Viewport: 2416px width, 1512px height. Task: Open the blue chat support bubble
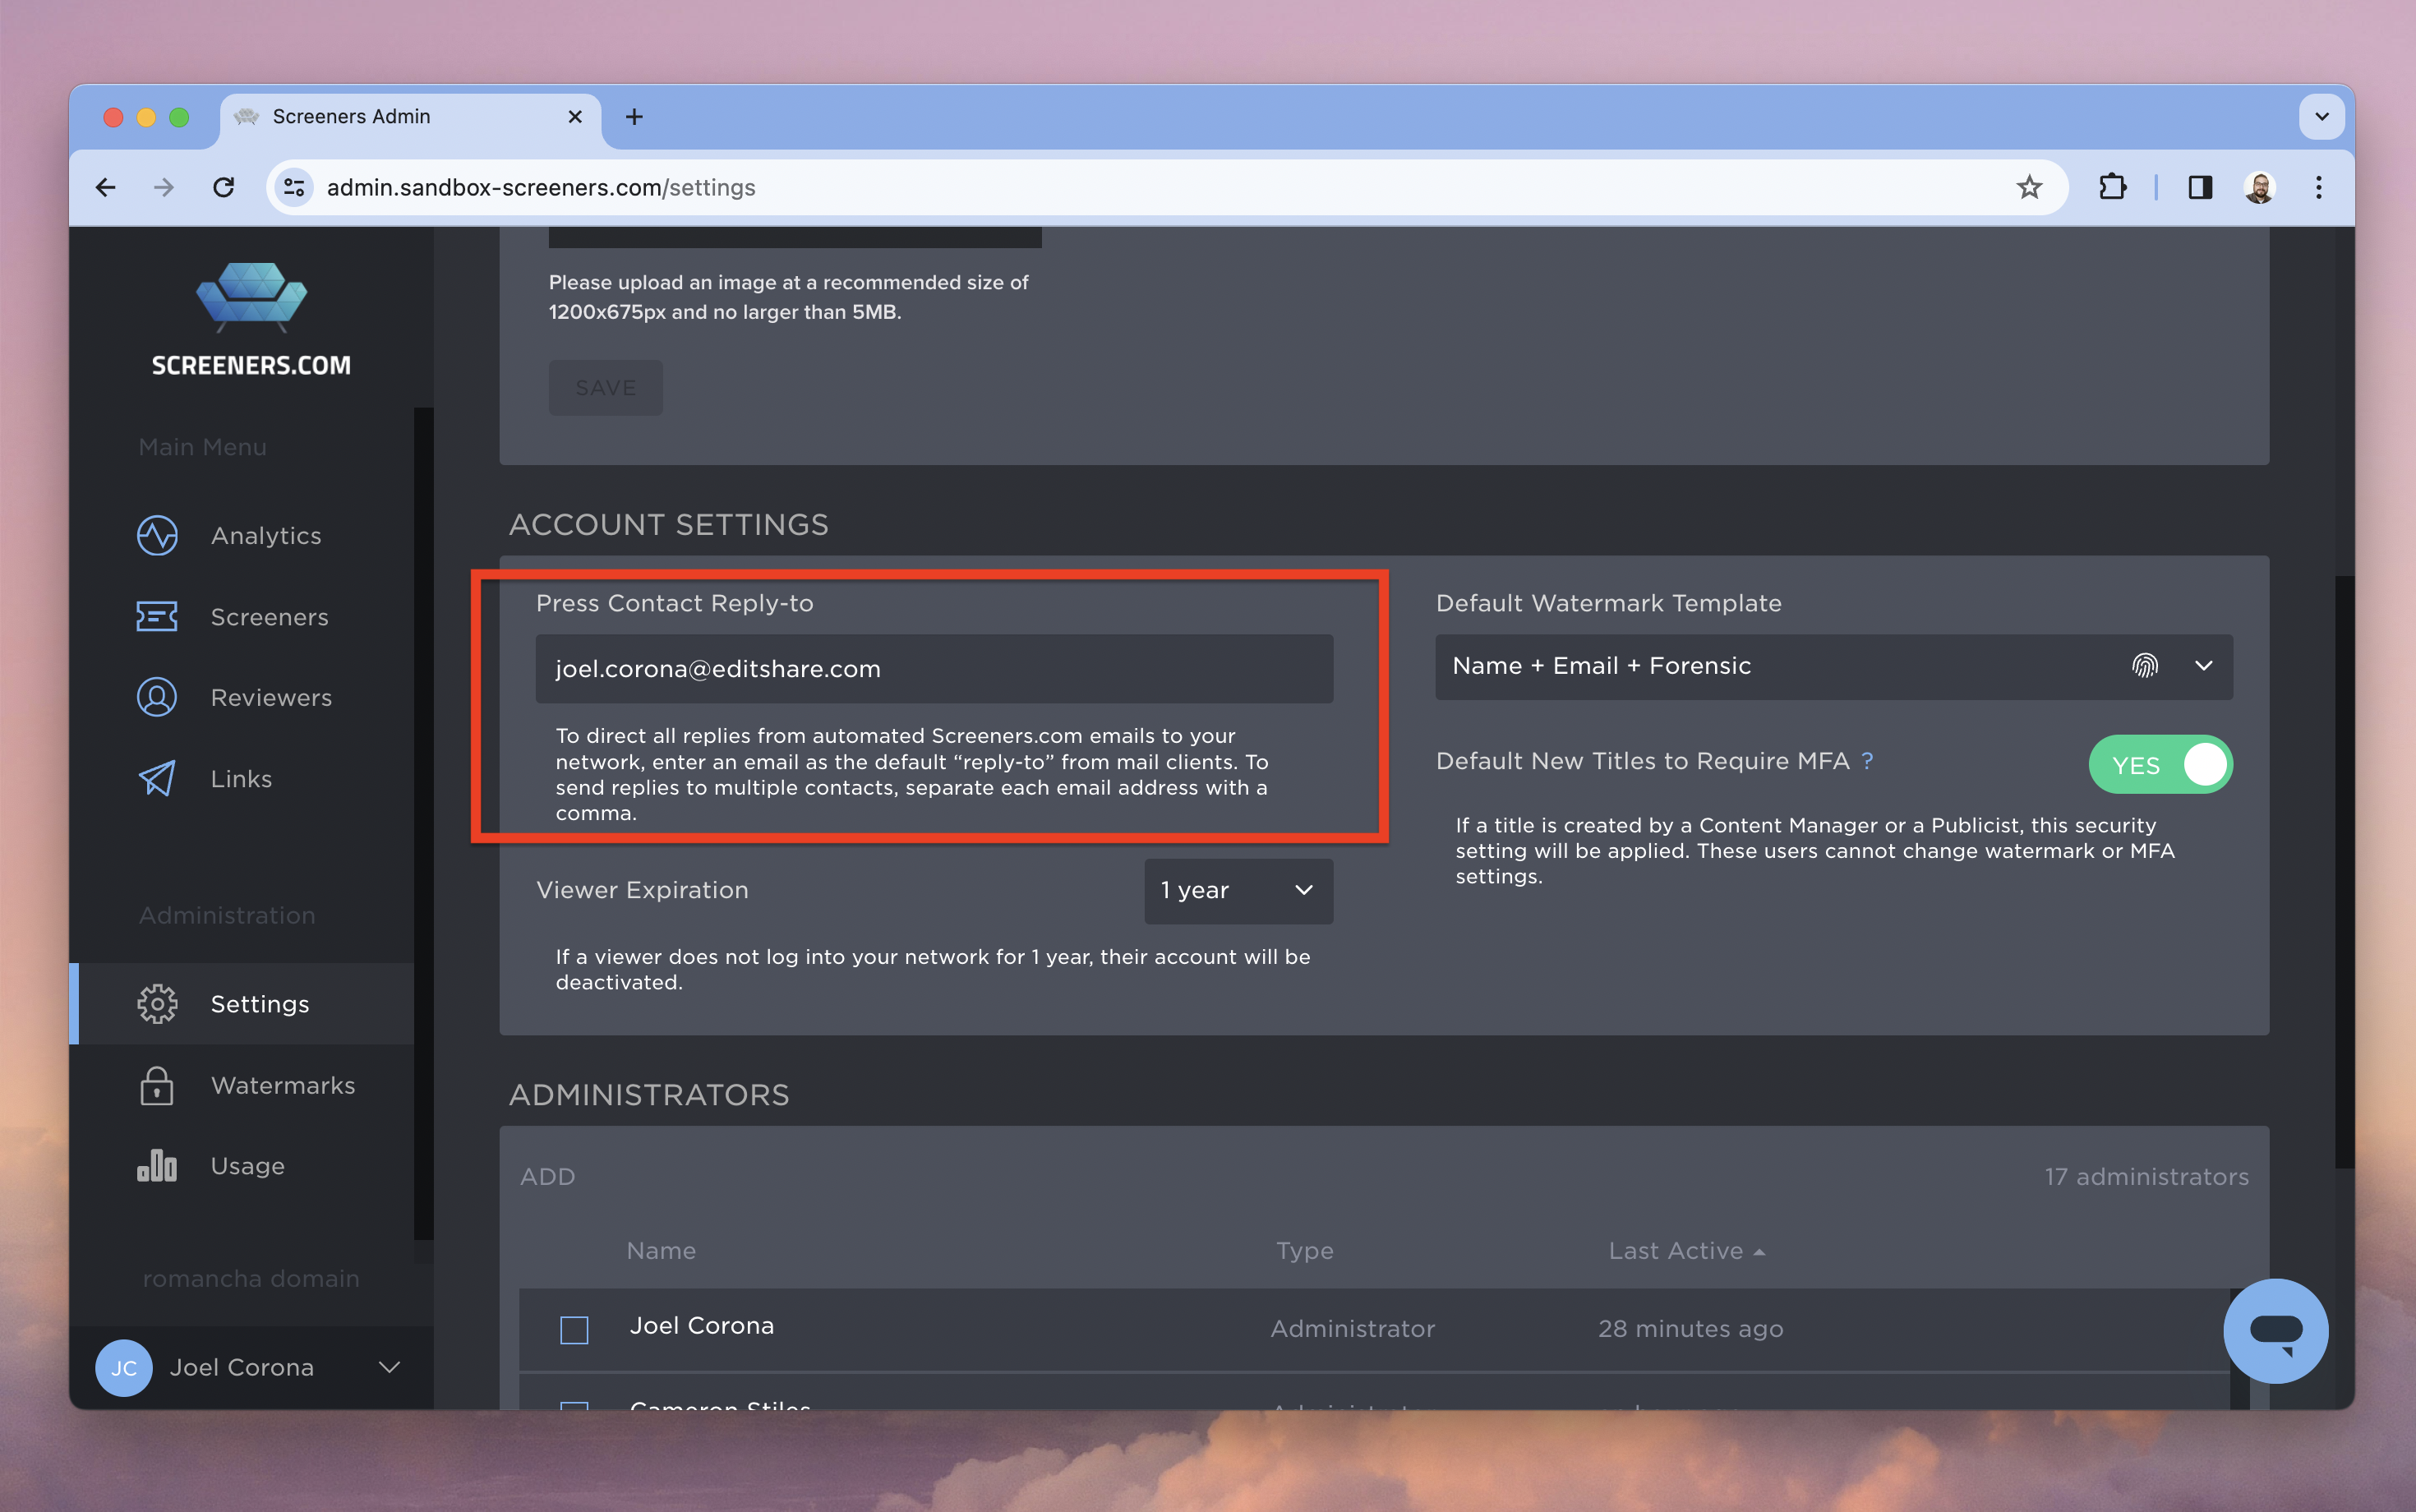tap(2275, 1331)
